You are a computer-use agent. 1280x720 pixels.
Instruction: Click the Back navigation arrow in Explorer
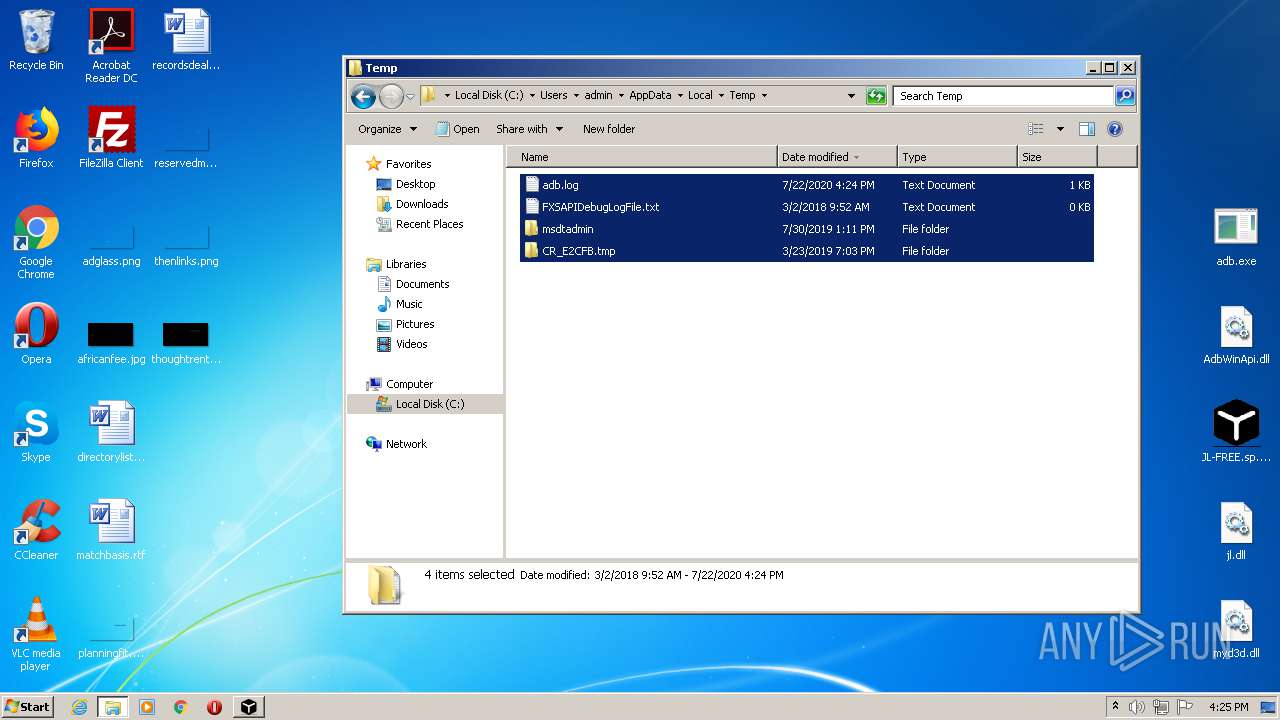363,96
